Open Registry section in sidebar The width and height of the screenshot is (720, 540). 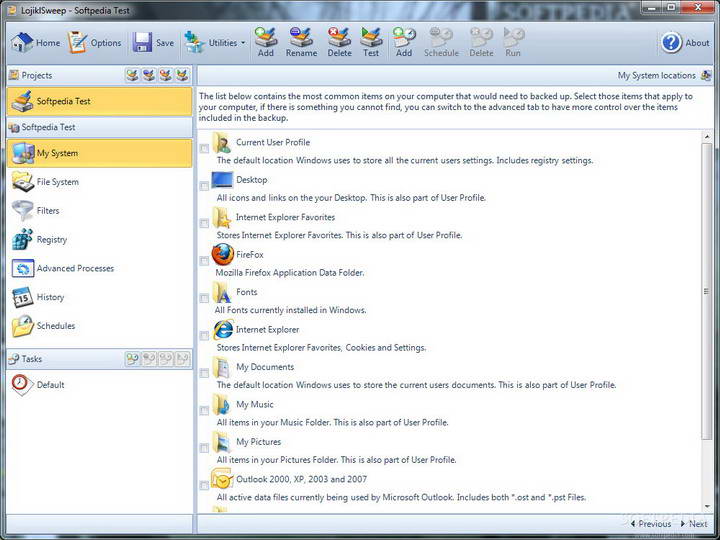click(100, 239)
